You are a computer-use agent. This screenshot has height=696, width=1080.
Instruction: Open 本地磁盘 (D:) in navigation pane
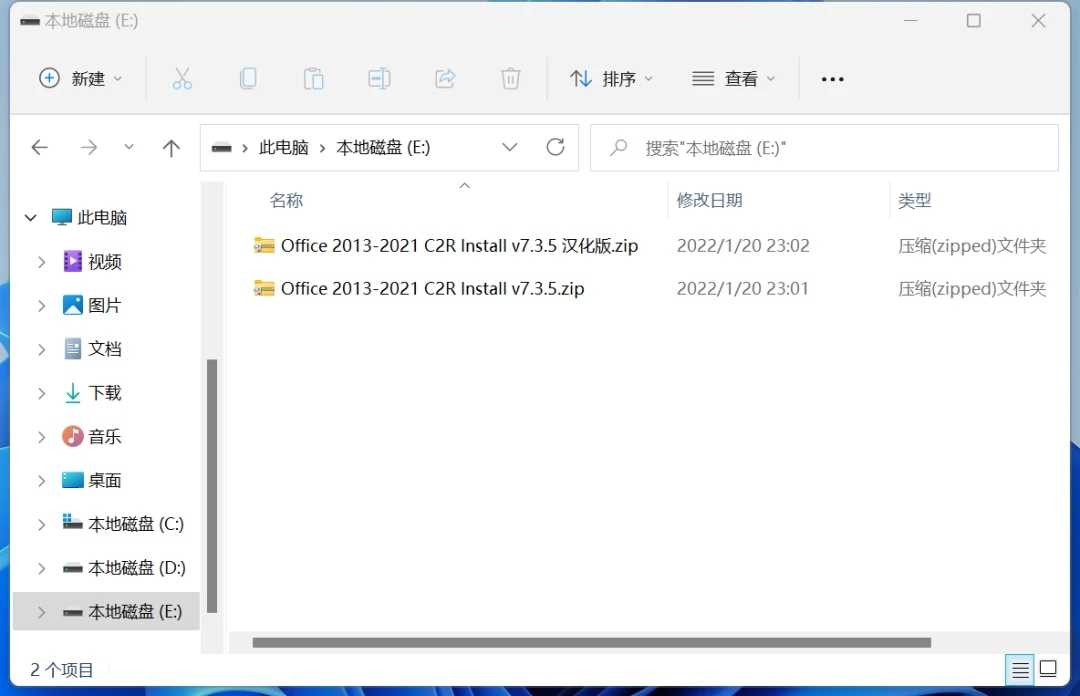pos(137,568)
